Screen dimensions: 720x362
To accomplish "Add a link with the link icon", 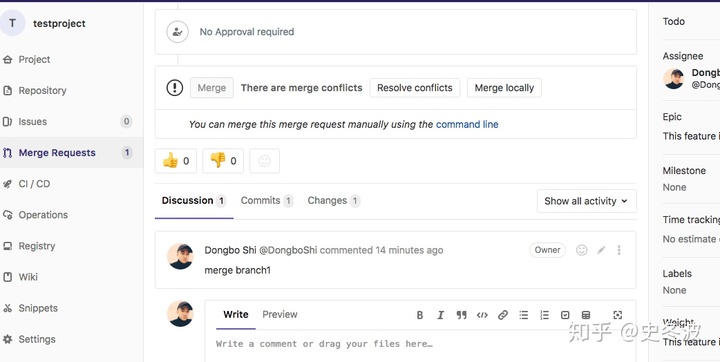I will [x=503, y=315].
